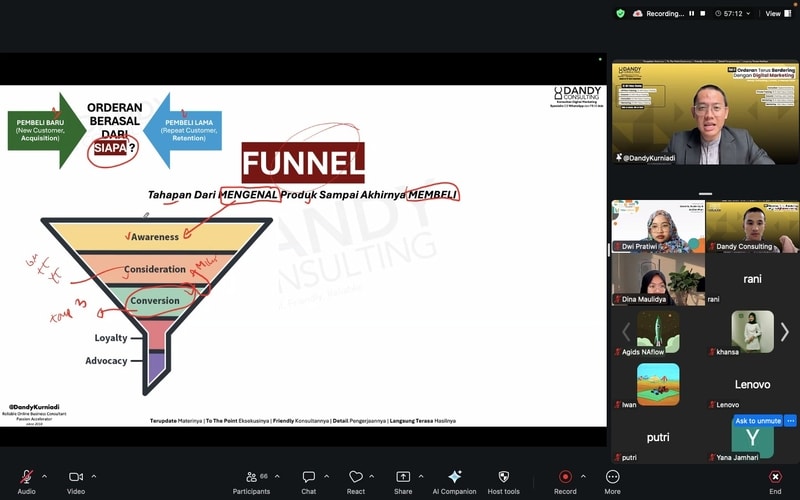Click the End meeting button
Viewport: 800px width, 500px height.
[775, 477]
